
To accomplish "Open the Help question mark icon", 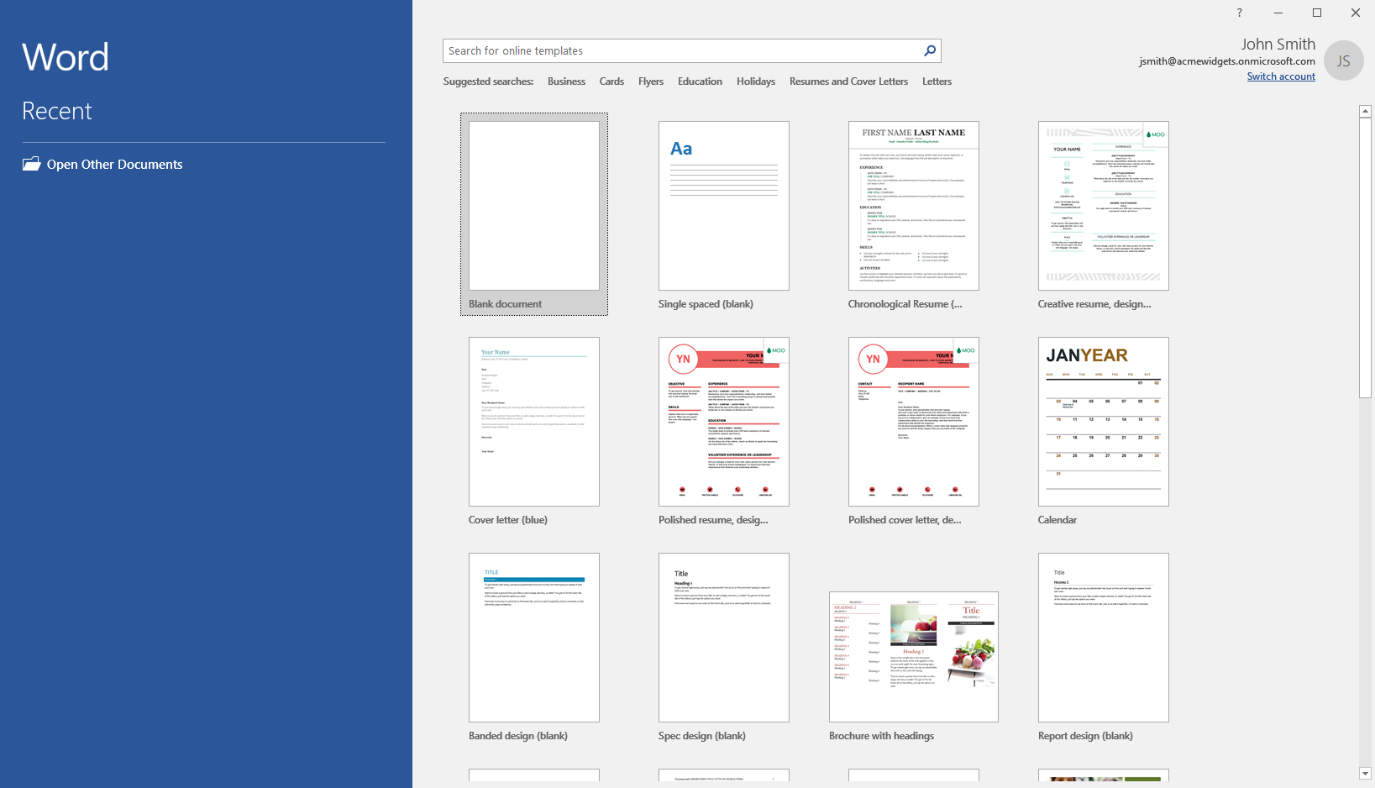I will click(1239, 13).
